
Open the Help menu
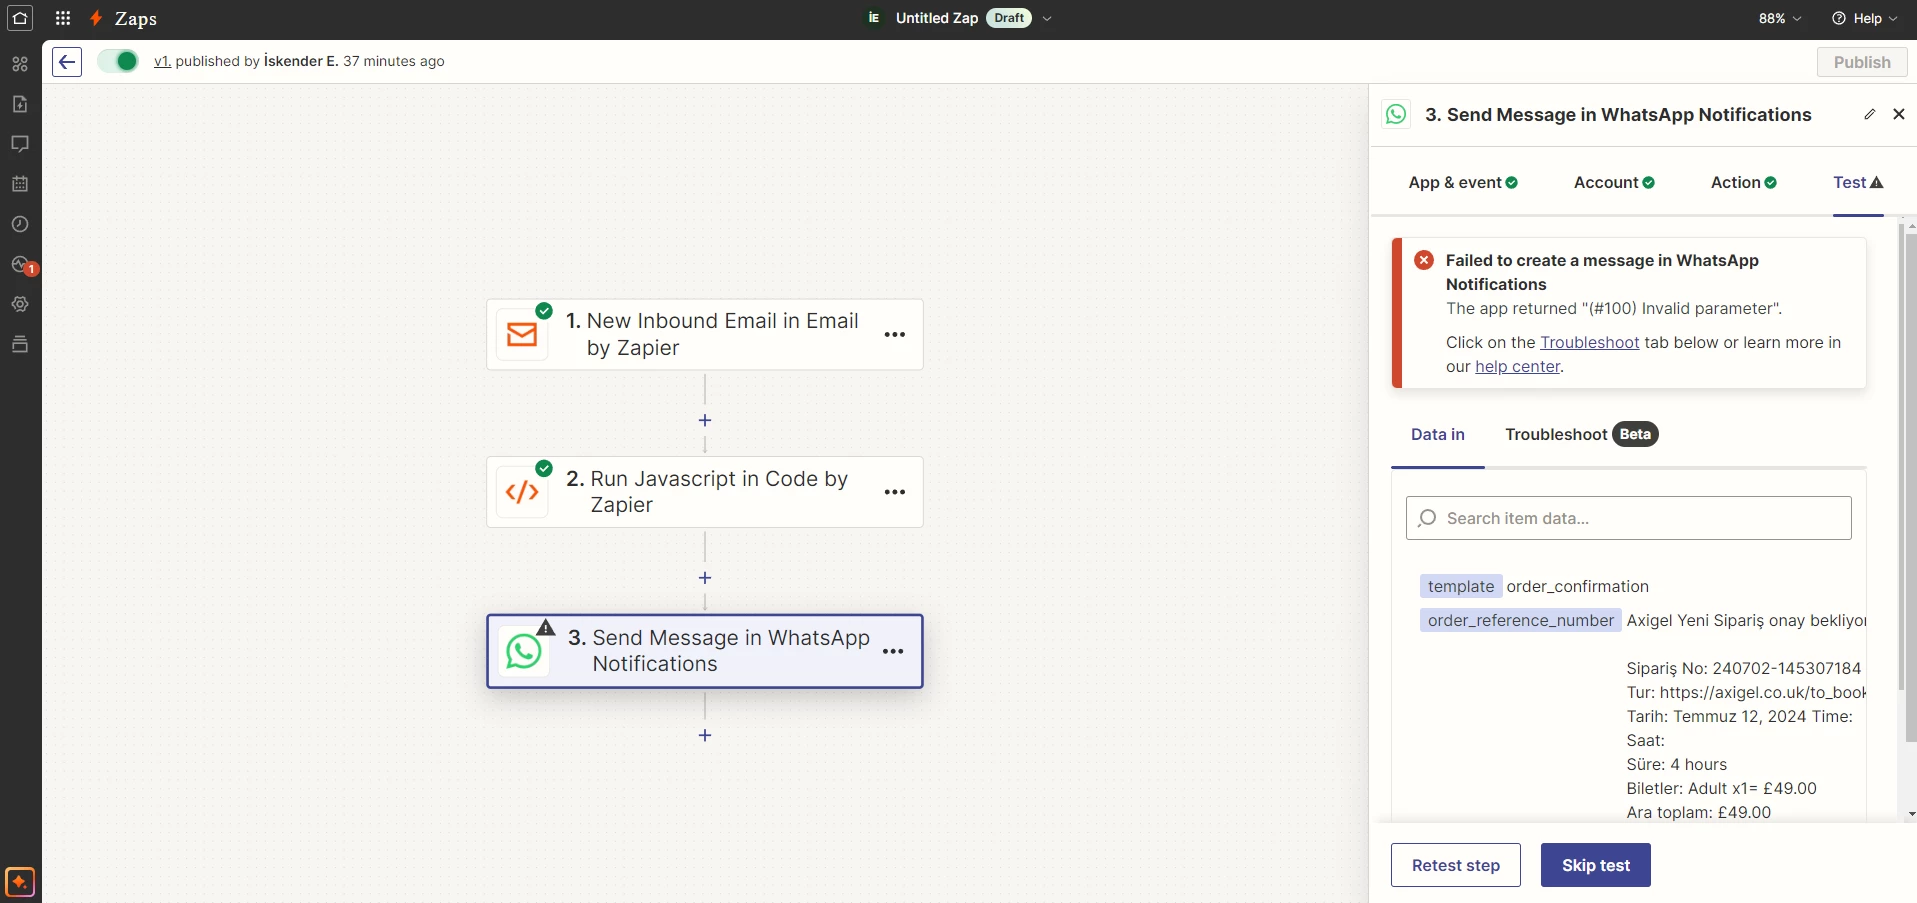pos(1864,18)
